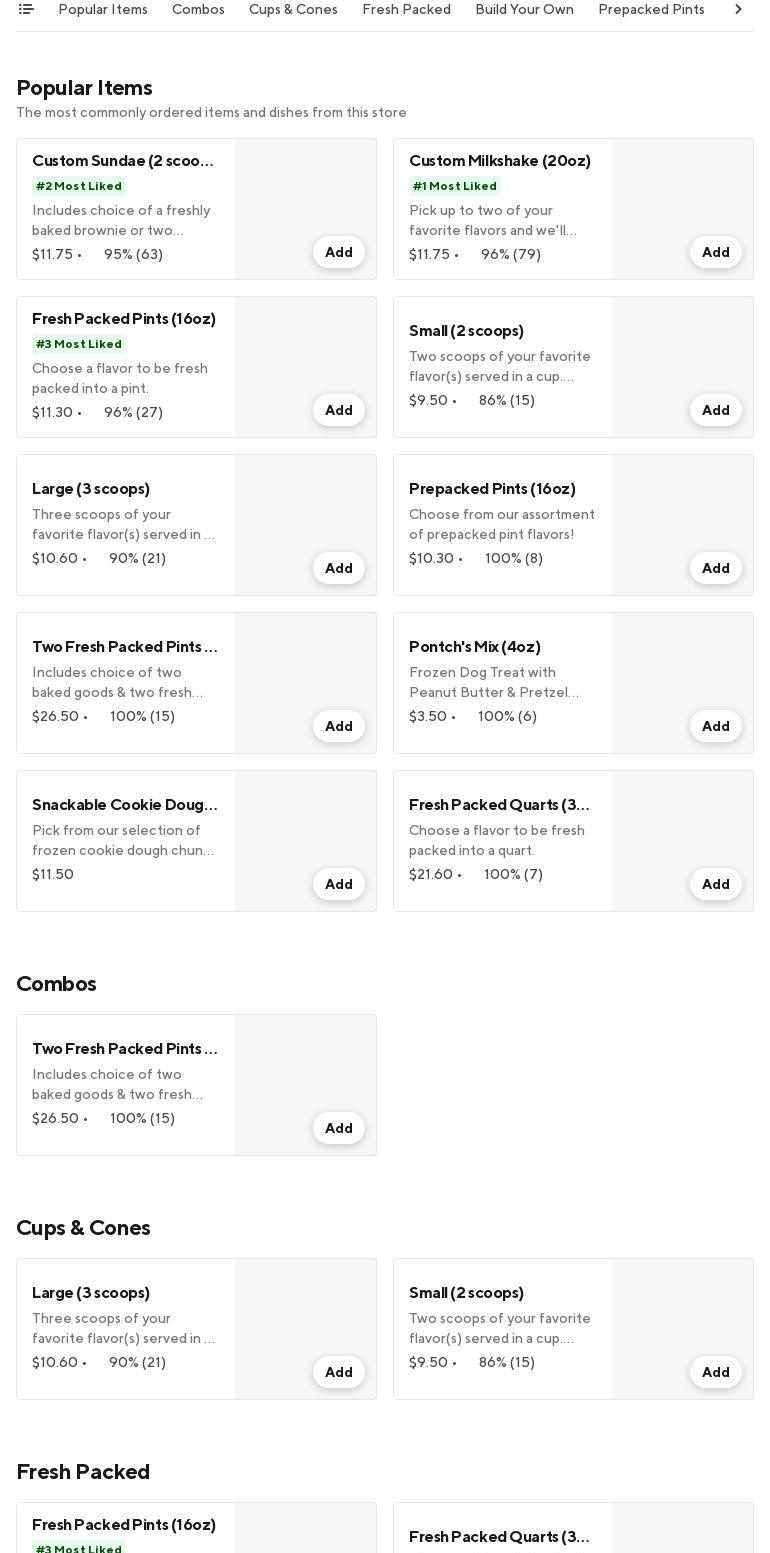
Task: Add Large (3 scoops) under Cups & Cones
Action: point(339,1373)
